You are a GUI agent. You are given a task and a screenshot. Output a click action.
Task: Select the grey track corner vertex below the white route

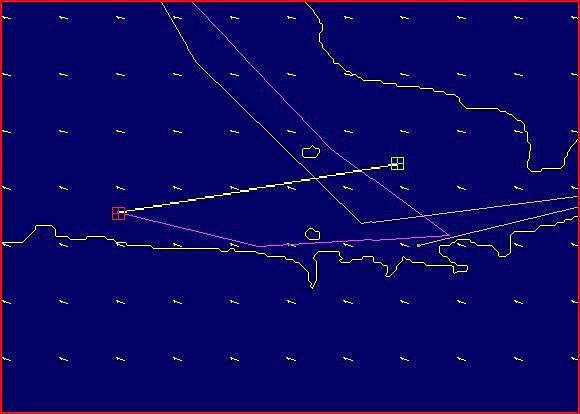click(x=362, y=223)
